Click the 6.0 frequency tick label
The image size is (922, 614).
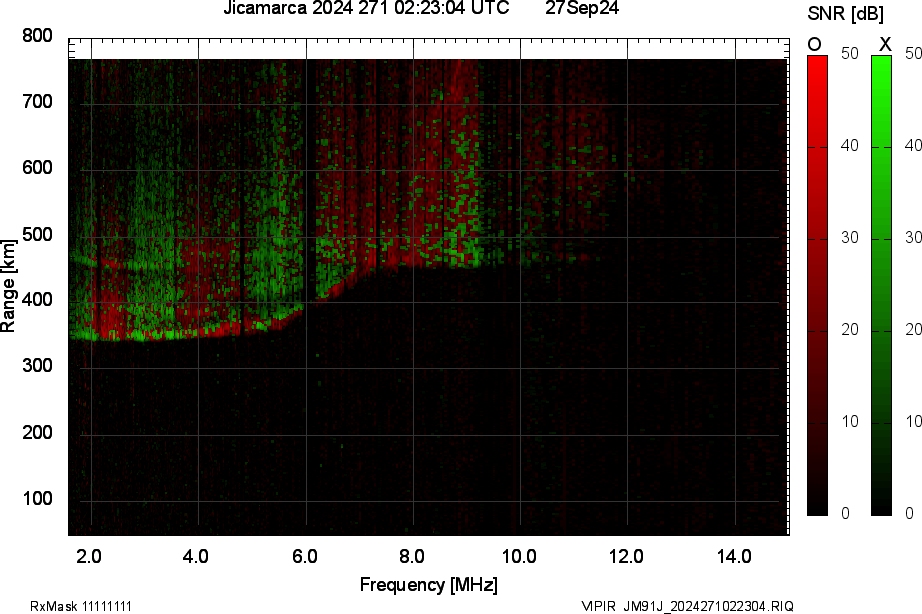[305, 556]
